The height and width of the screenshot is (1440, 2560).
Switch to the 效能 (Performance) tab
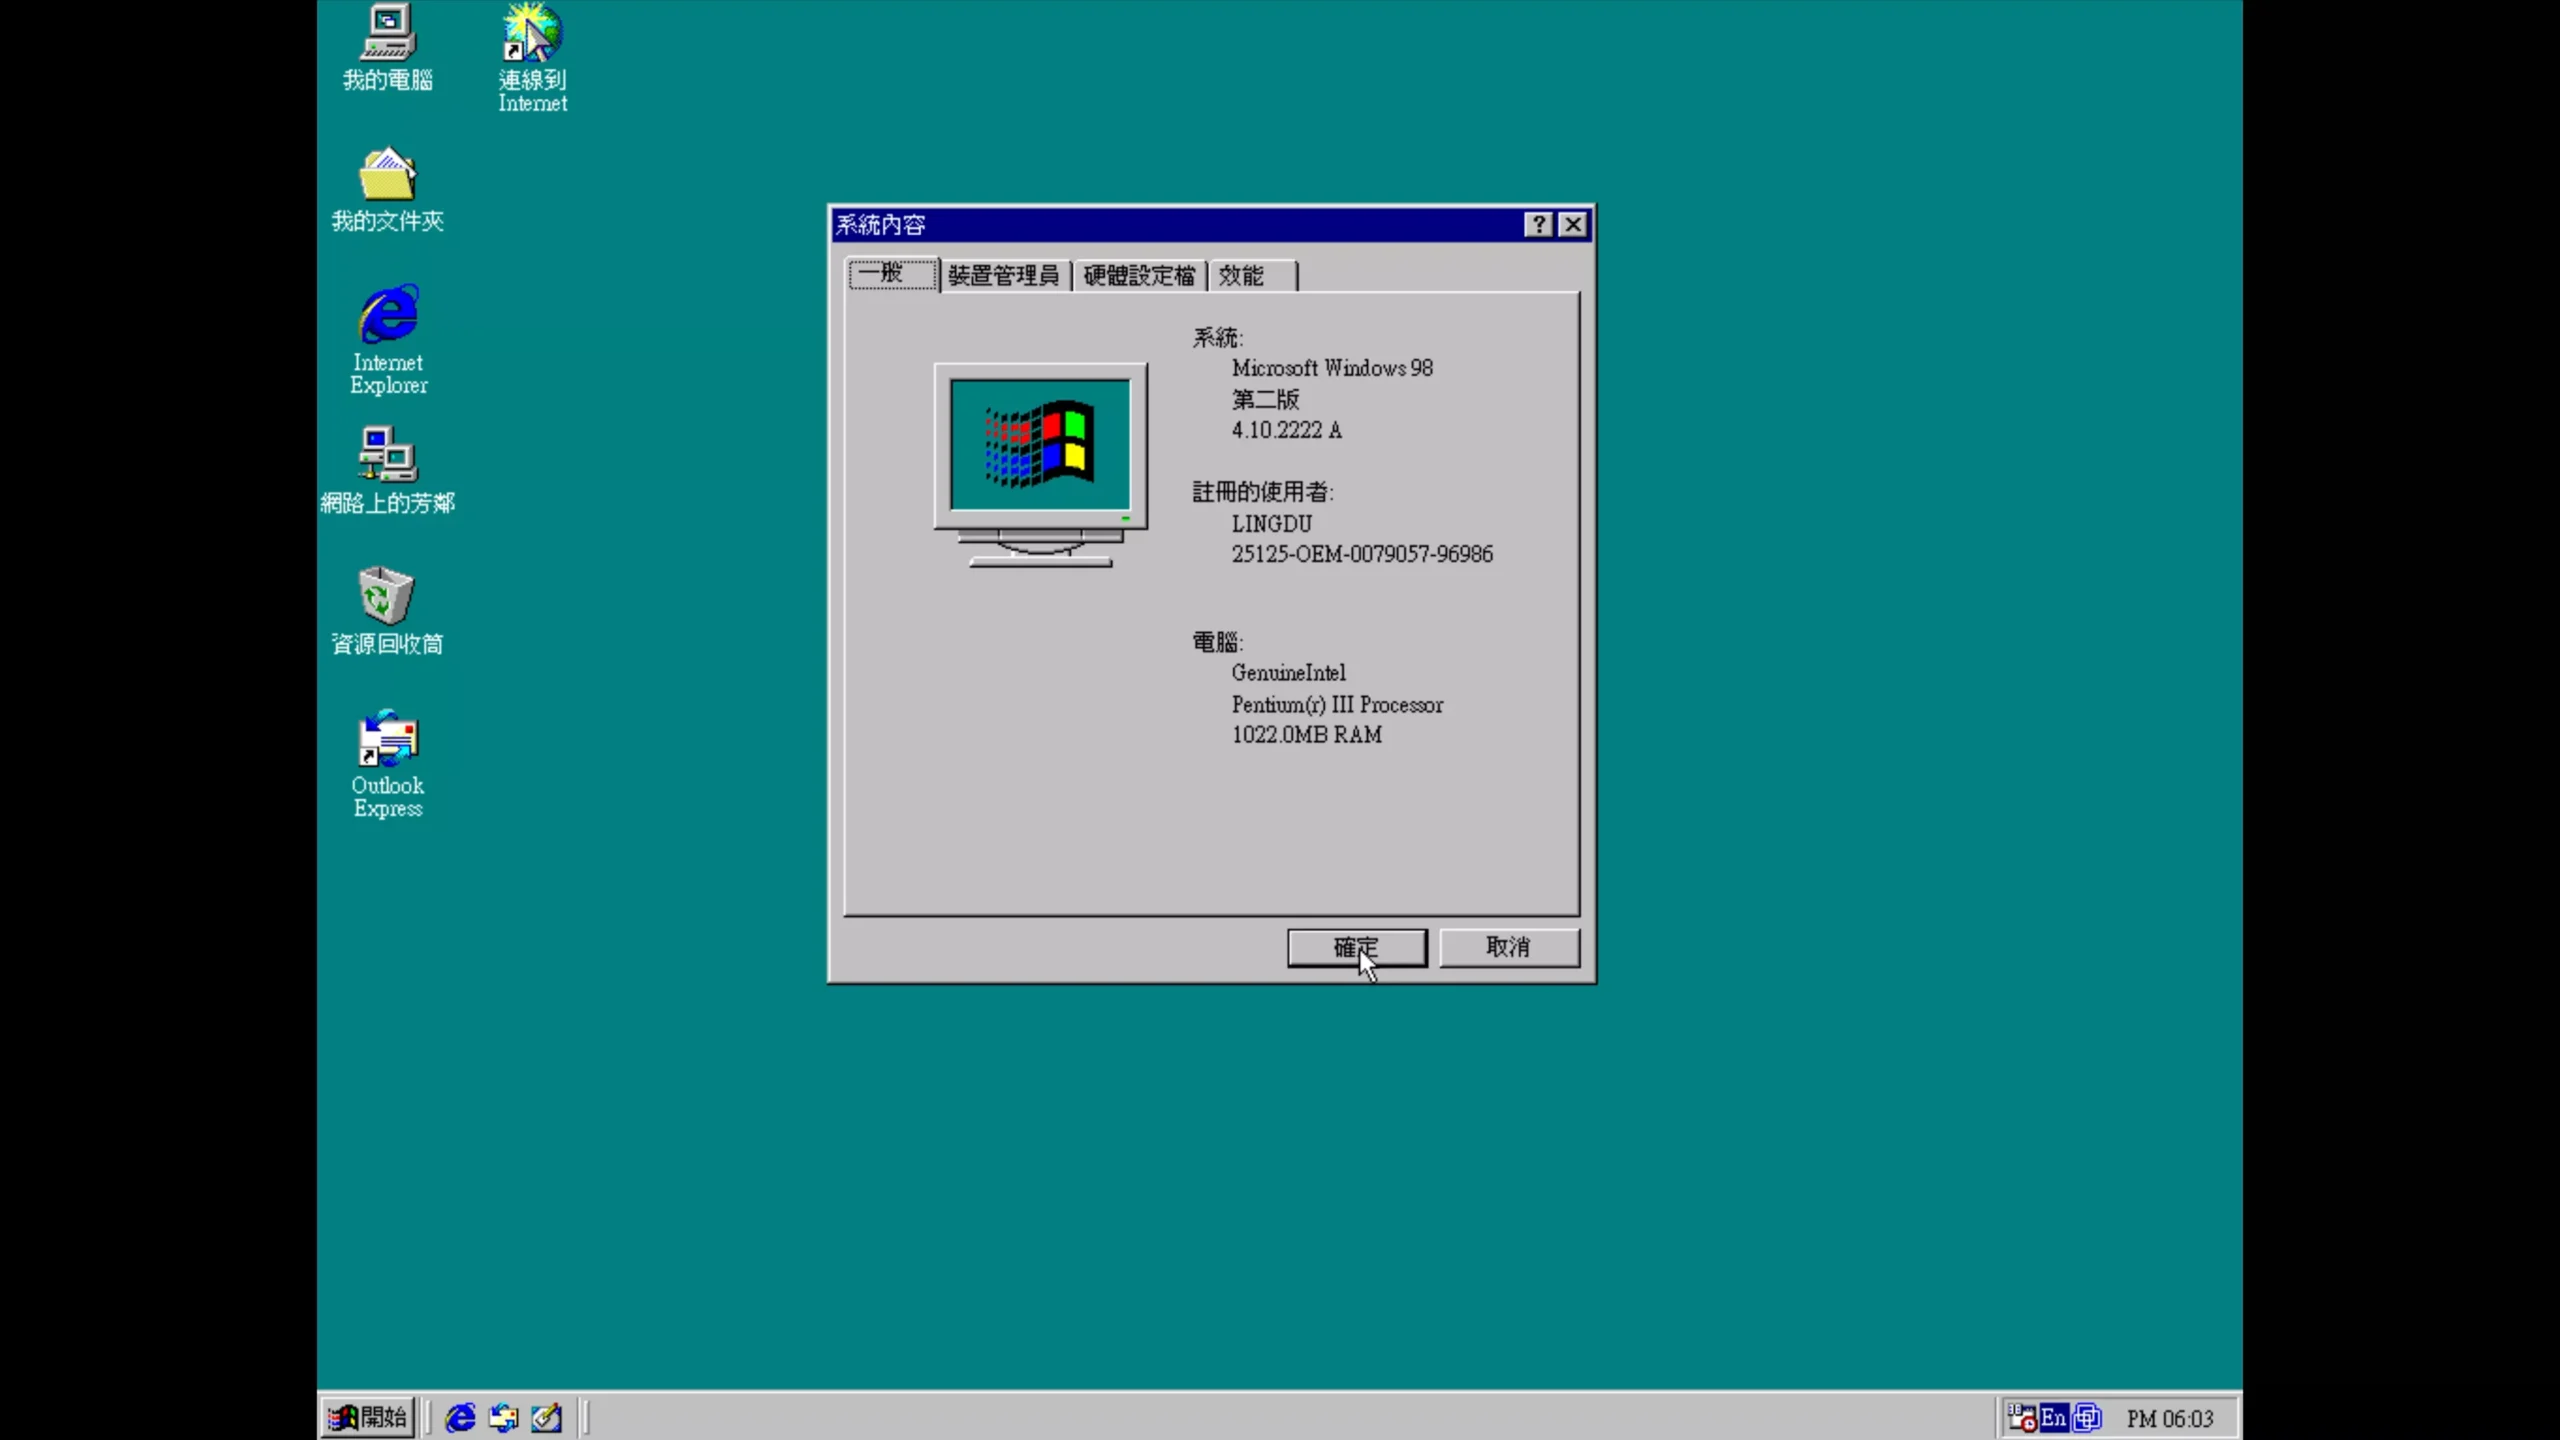pos(1252,276)
